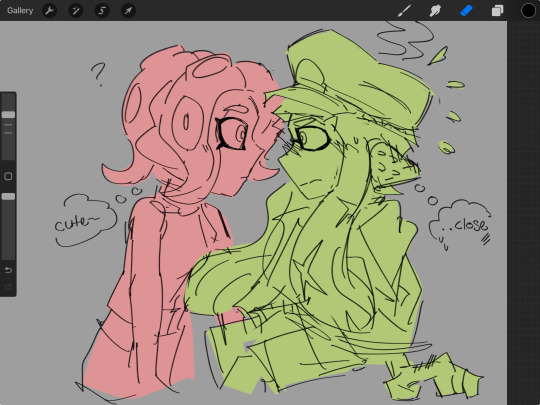Select the Eraser tool

coord(467,11)
